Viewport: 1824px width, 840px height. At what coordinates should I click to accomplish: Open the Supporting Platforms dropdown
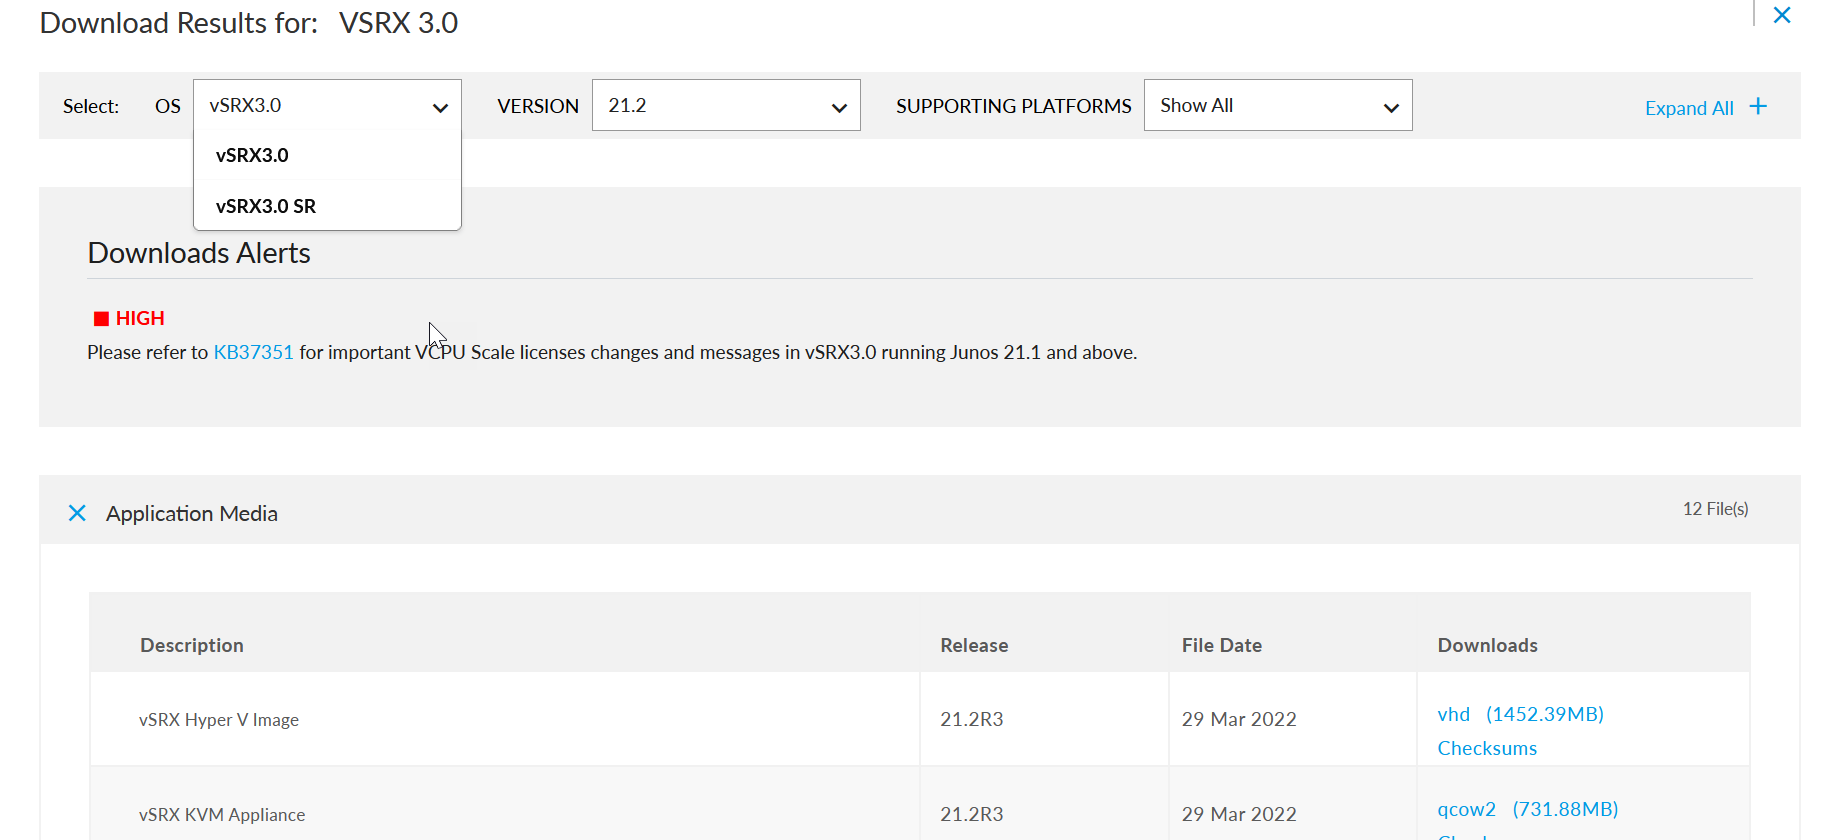pyautogui.click(x=1277, y=106)
